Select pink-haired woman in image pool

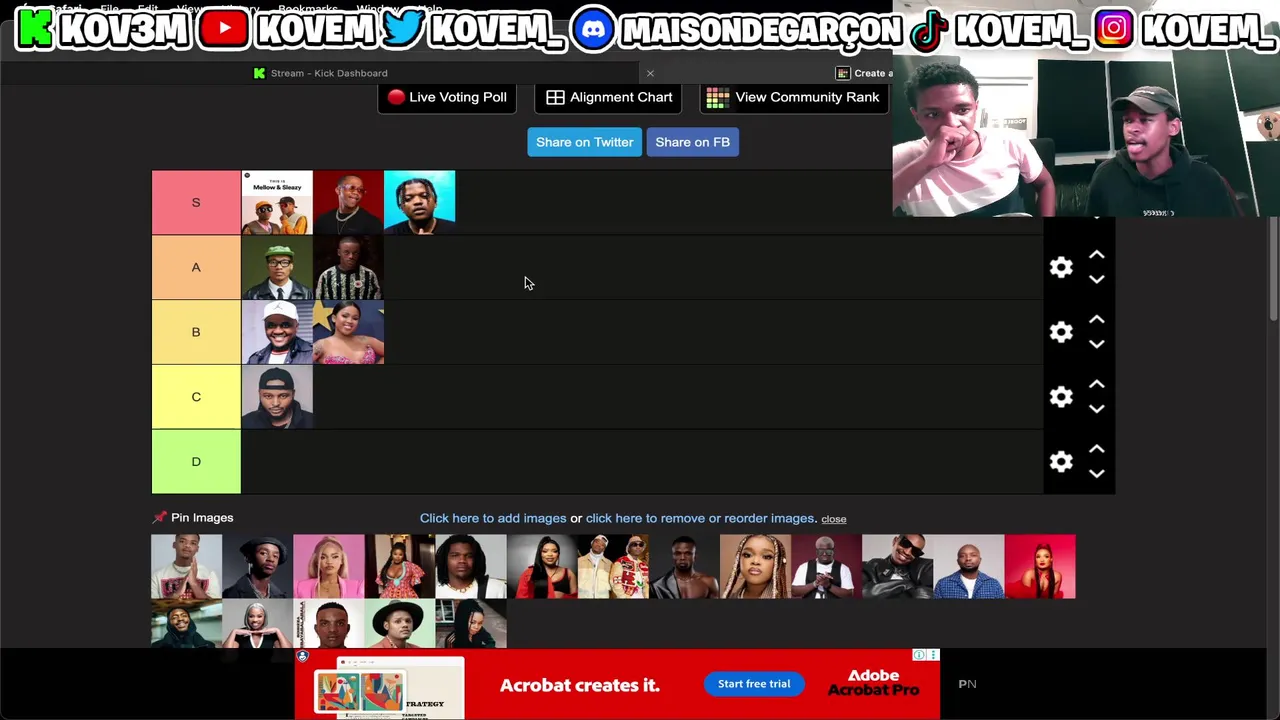click(x=329, y=566)
